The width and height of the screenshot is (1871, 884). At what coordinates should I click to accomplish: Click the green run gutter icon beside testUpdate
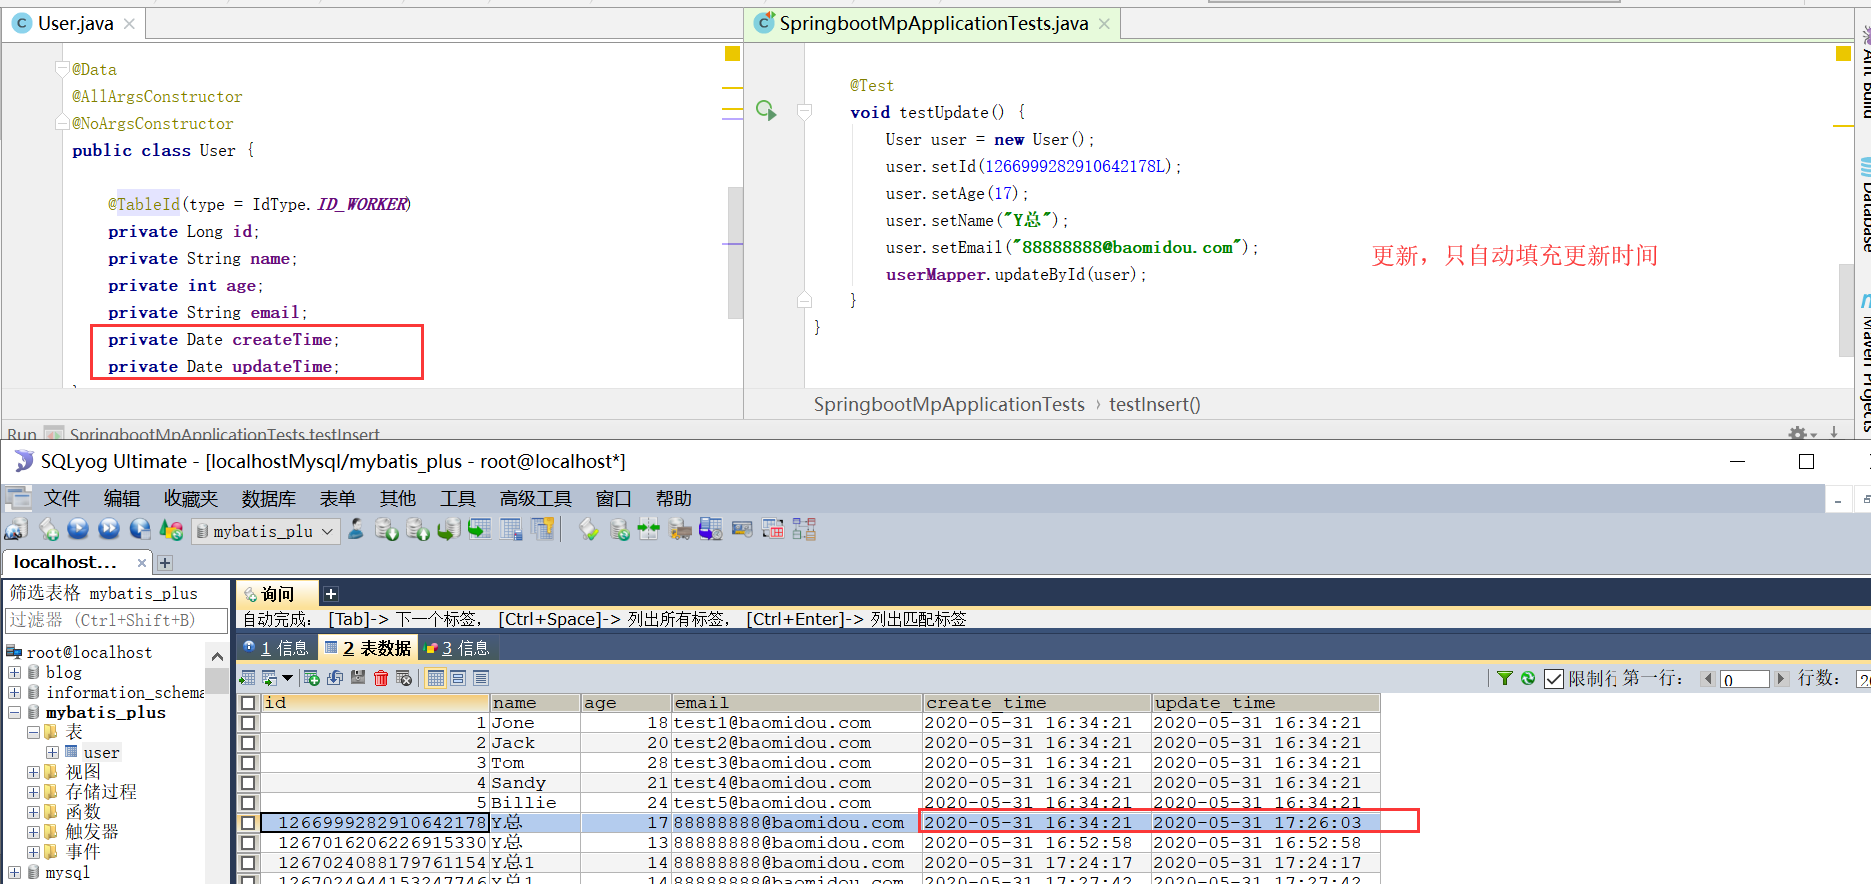click(766, 110)
